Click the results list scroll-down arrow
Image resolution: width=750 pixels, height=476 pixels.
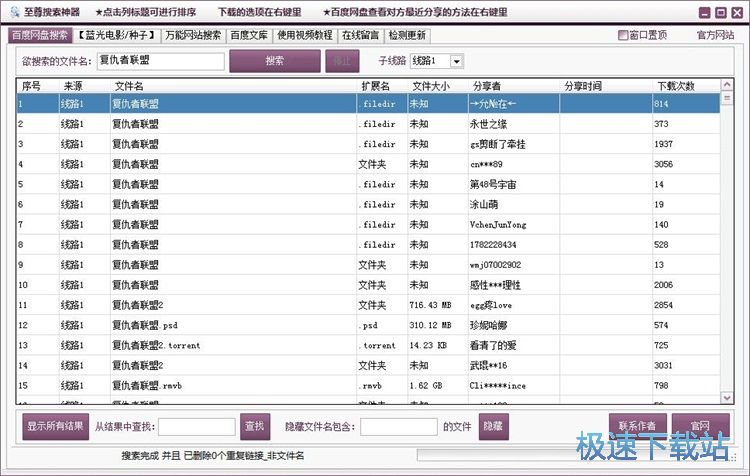coord(727,398)
